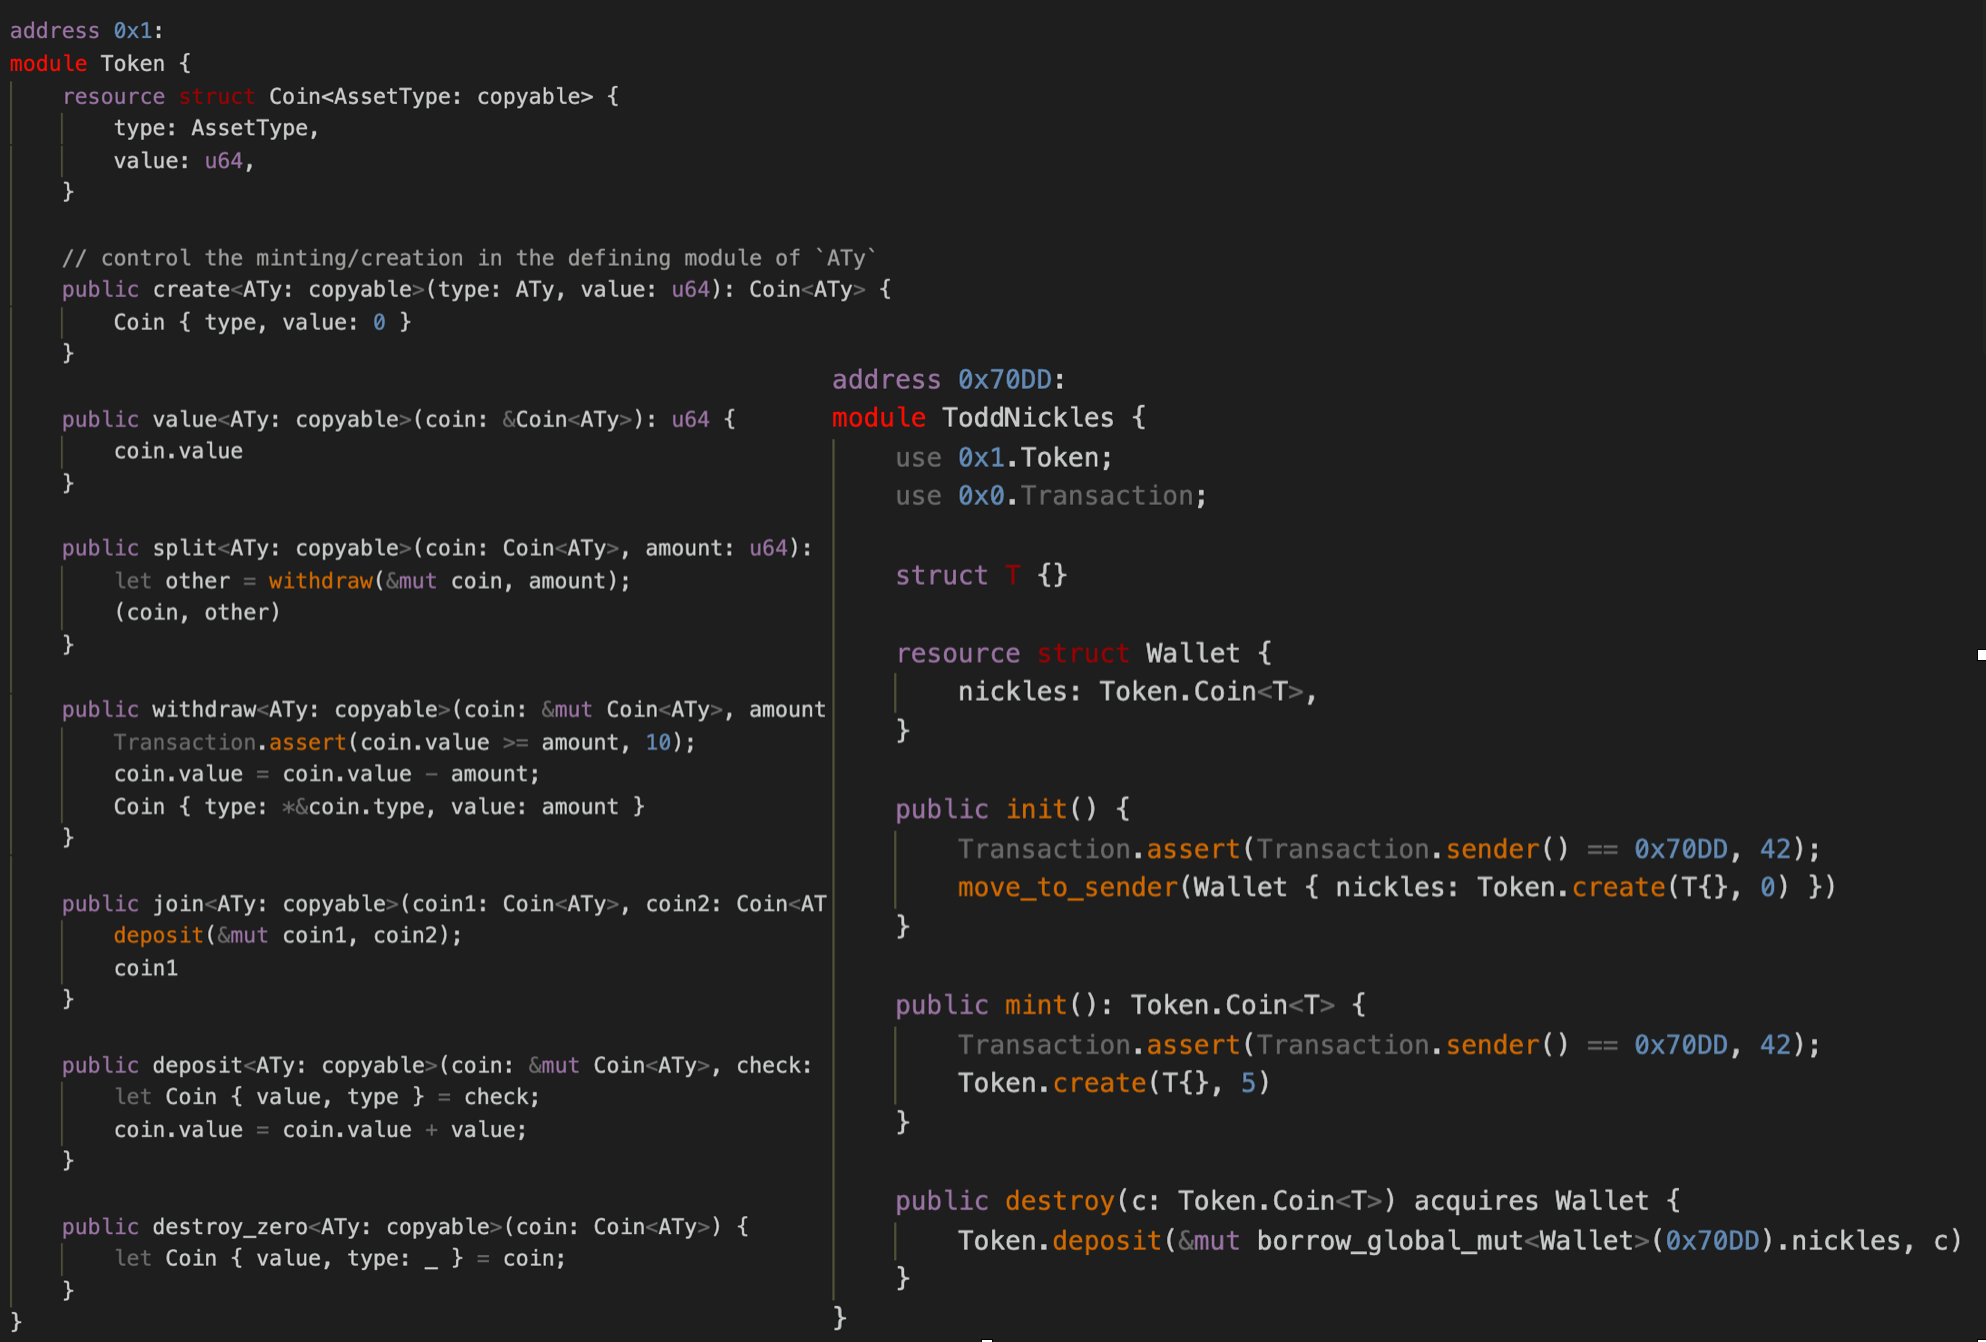Select the 'struct T {}' declaration
Screen dimensions: 1986x1342
(x=980, y=575)
